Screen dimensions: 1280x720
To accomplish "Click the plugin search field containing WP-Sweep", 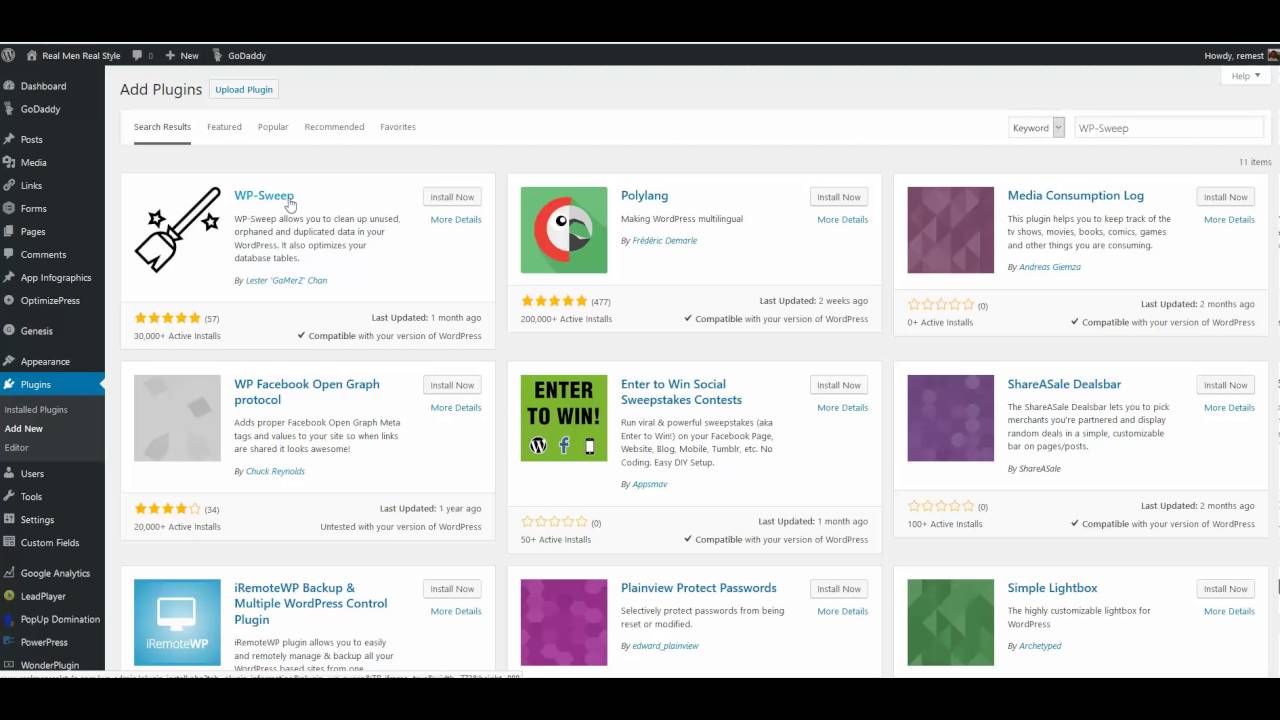I will (1169, 128).
